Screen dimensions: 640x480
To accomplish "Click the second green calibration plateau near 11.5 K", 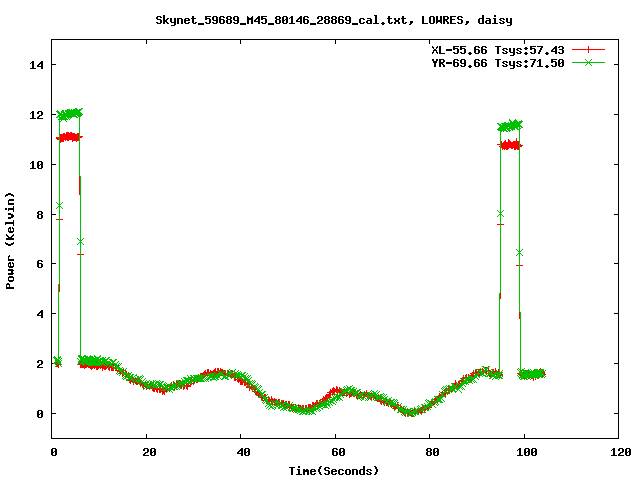I will point(510,126).
